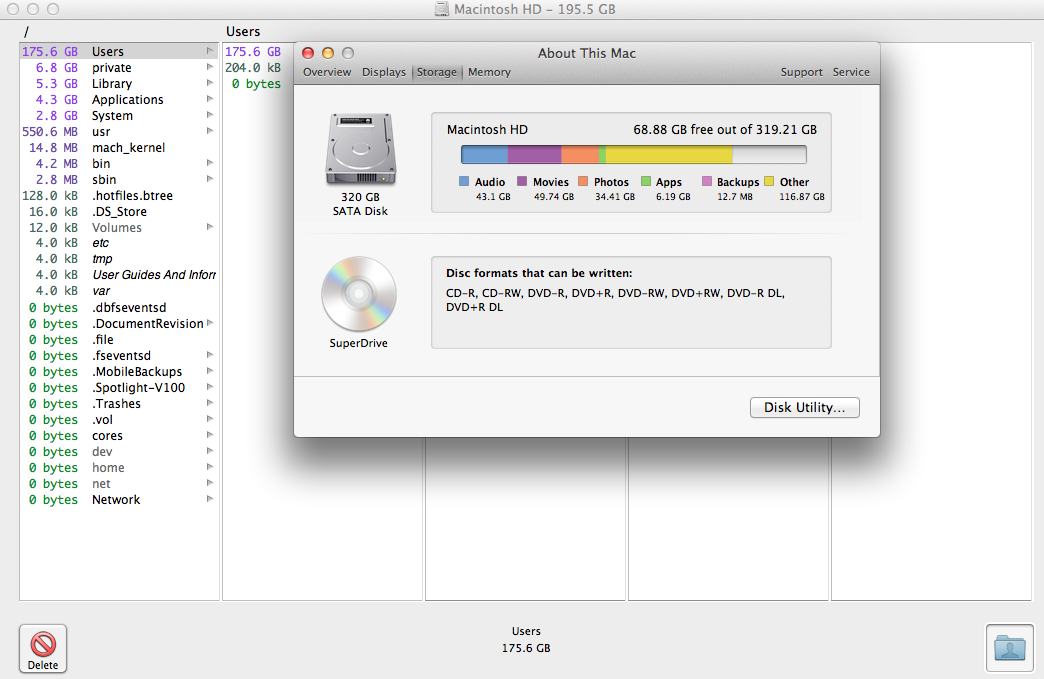Expand the cores folder arrow

[210, 434]
